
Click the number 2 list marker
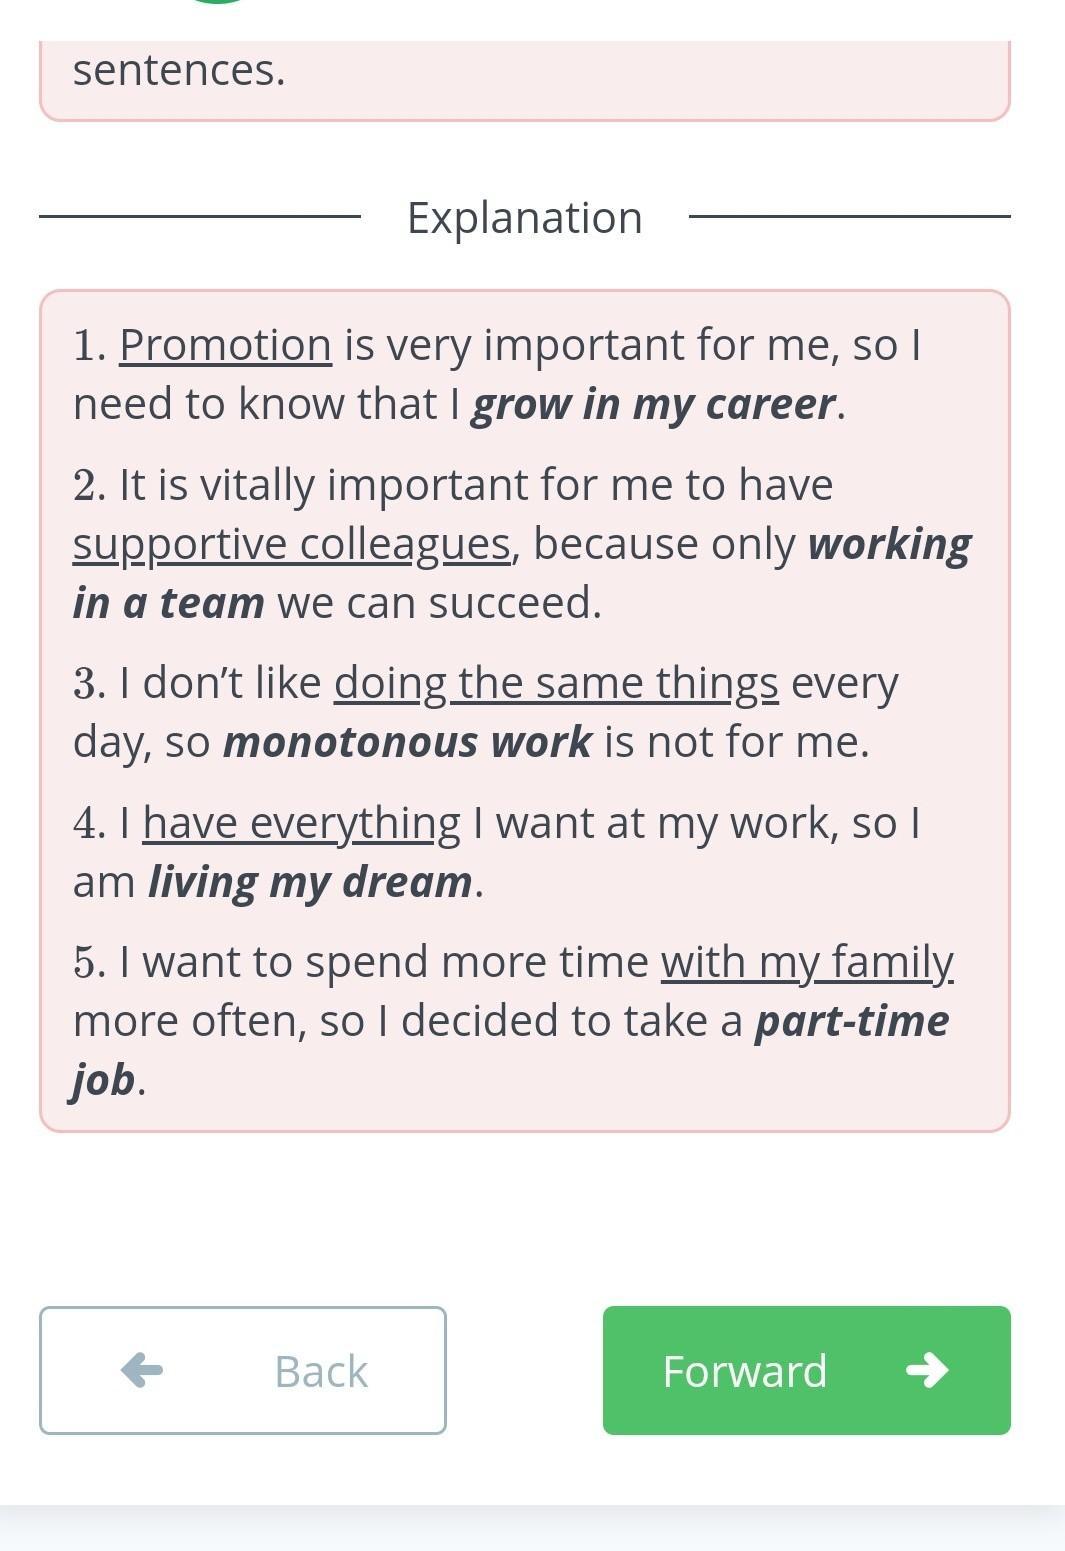(x=89, y=485)
